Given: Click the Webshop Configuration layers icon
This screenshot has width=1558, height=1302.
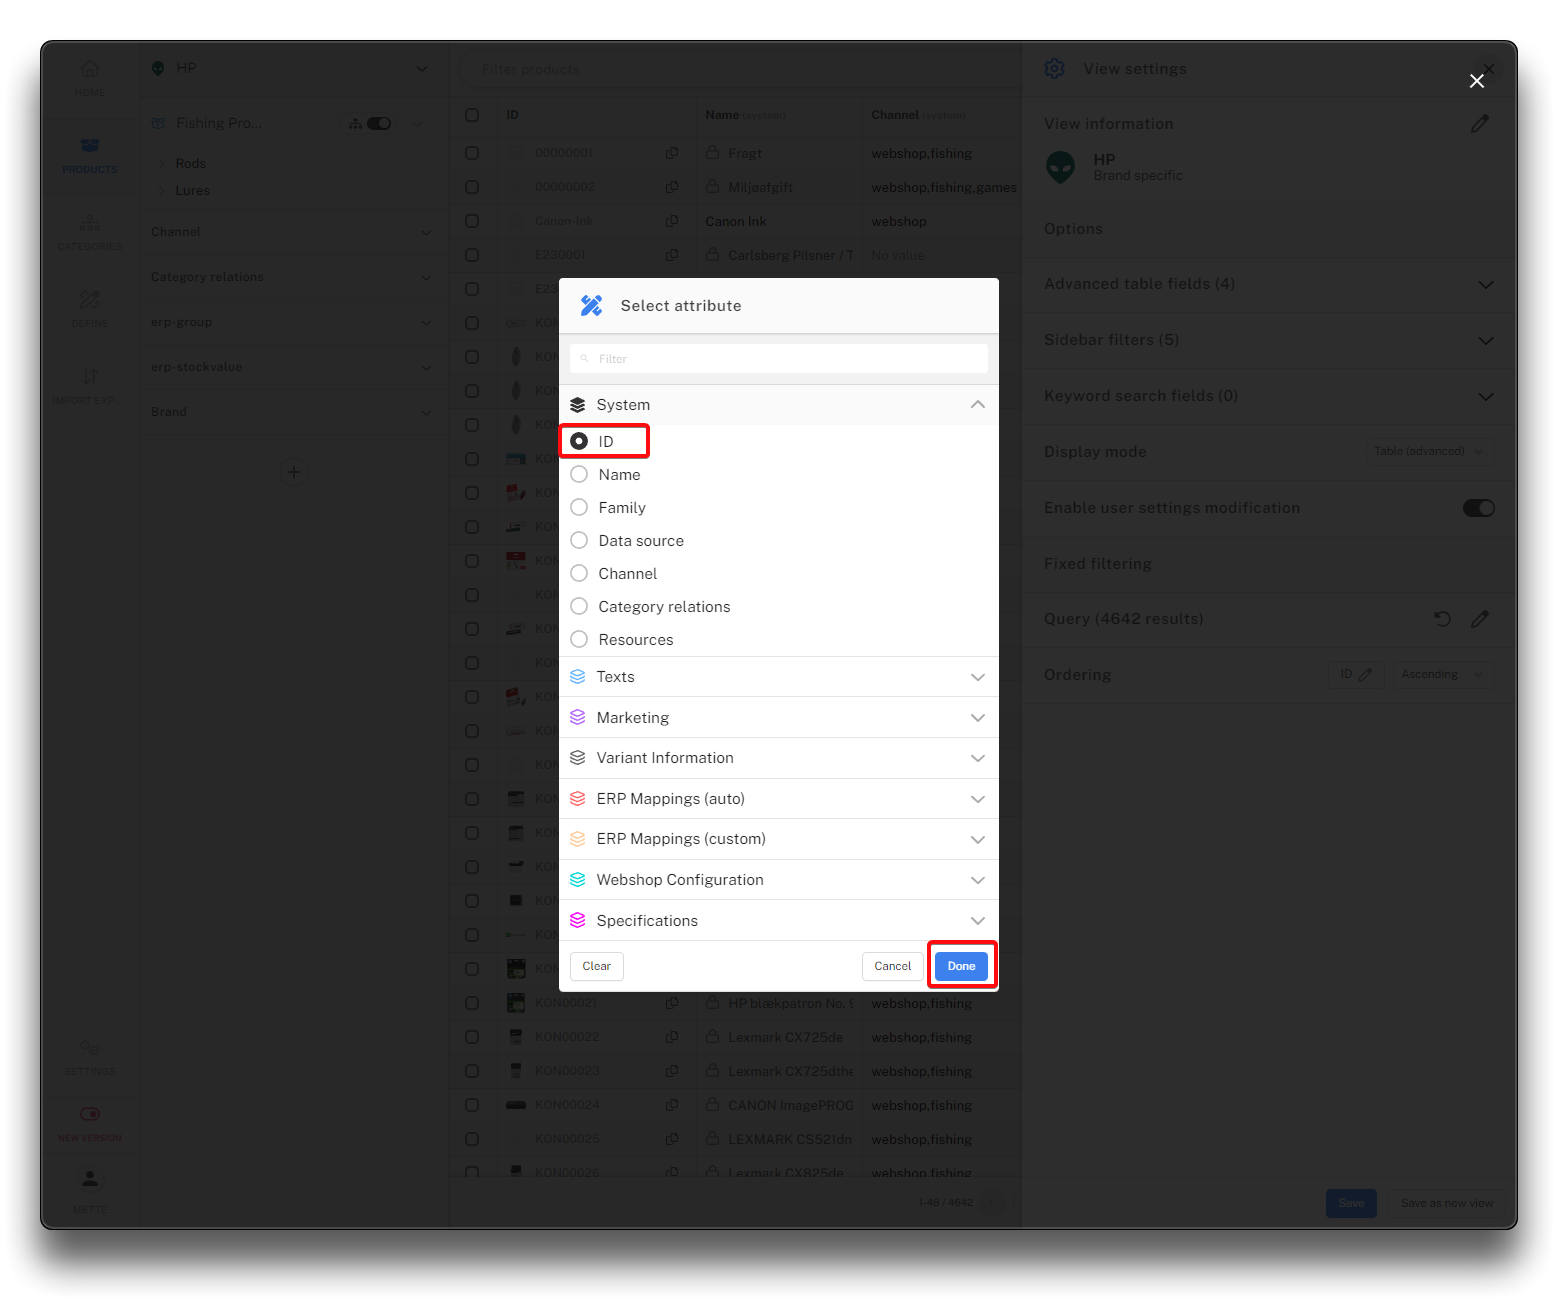Looking at the screenshot, I should coord(578,880).
